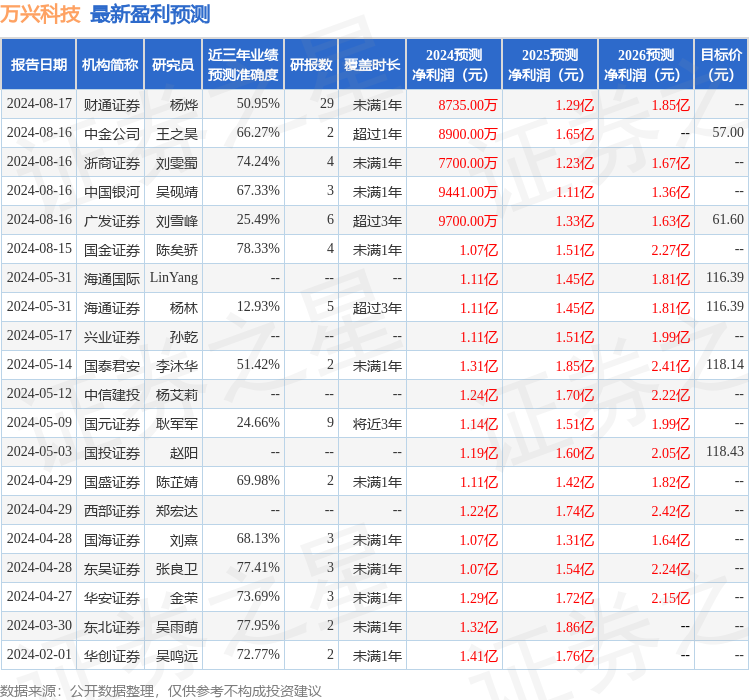This screenshot has width=749, height=700.
Task: Select the 海通证券 institution cell
Action: tap(112, 308)
